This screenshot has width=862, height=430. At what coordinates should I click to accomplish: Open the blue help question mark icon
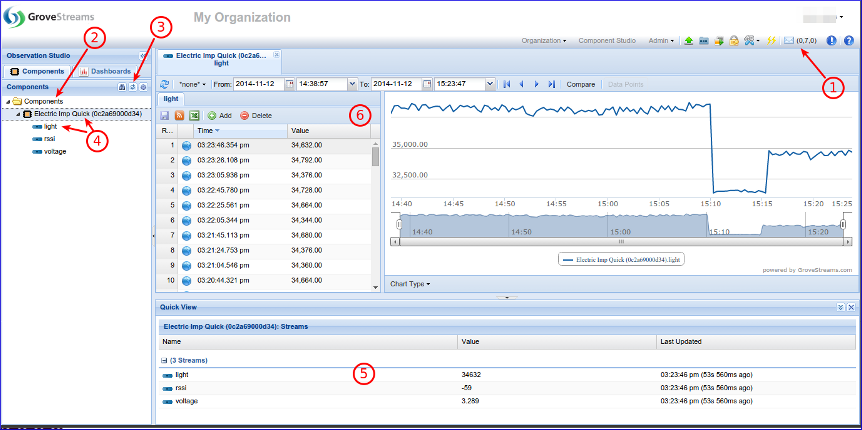(849, 41)
